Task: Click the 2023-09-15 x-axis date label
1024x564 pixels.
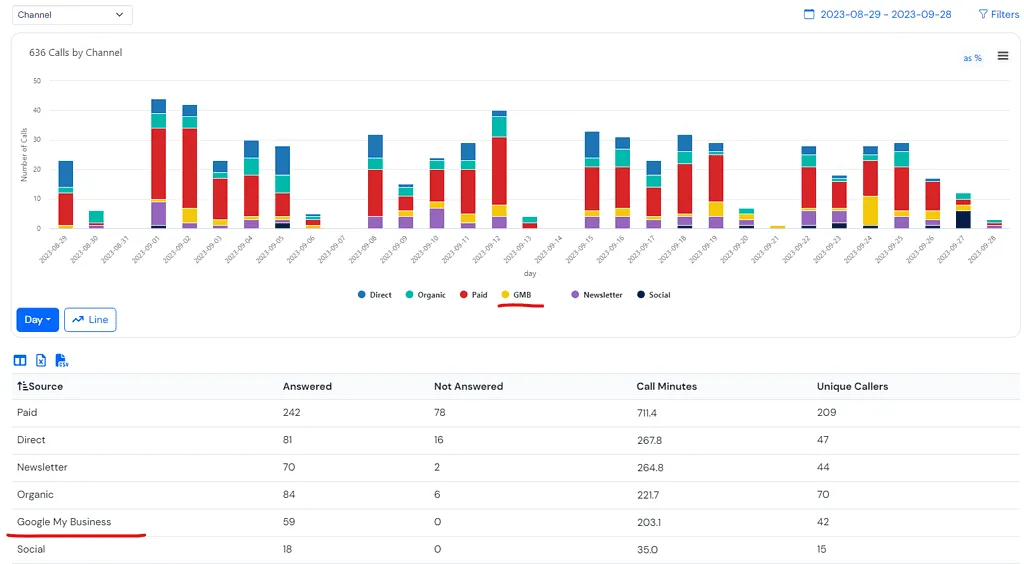Action: (580, 249)
